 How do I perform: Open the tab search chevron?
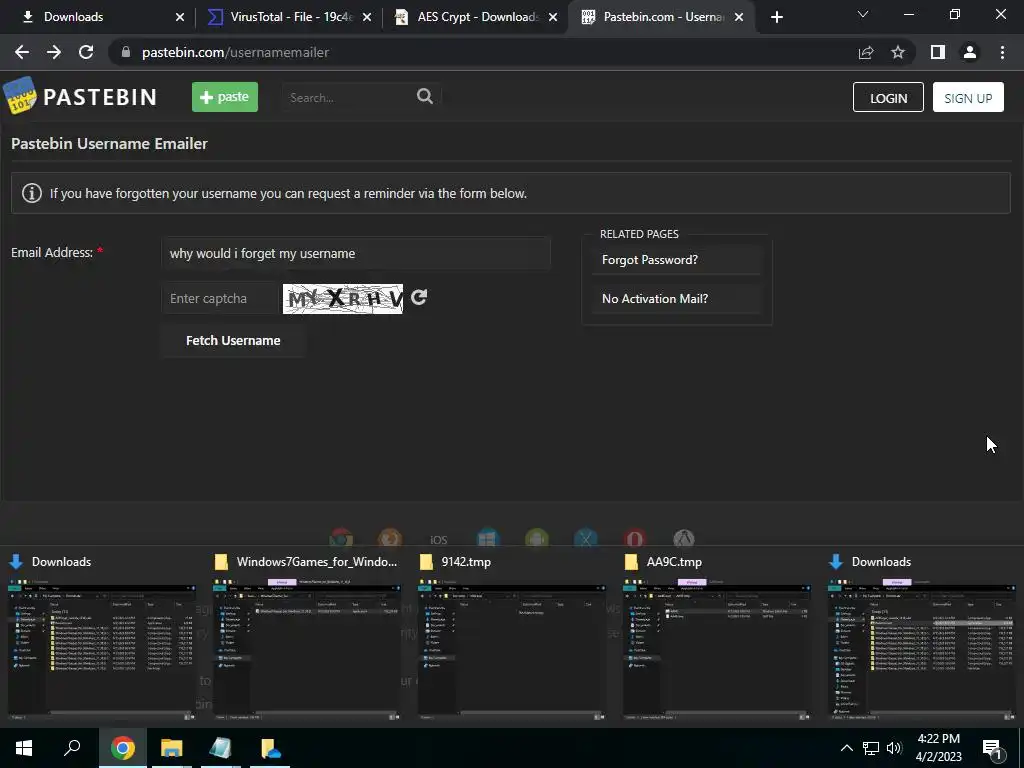[863, 14]
